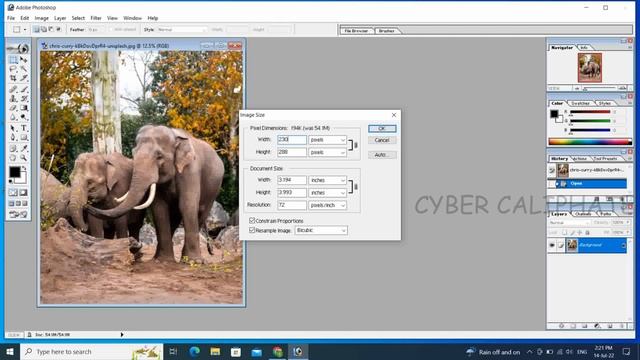Select the Lasso tool
This screenshot has height=360, width=640.
pyautogui.click(x=13, y=69)
